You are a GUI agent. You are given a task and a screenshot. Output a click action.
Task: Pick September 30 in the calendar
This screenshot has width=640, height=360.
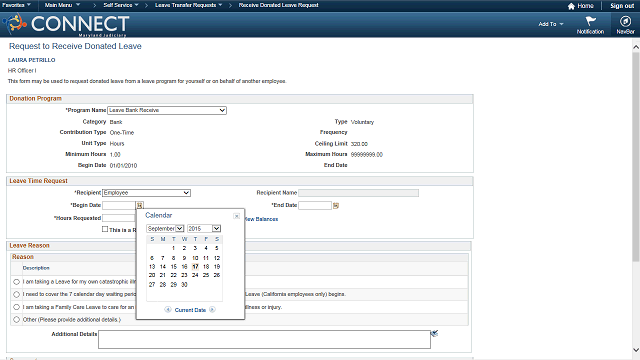click(184, 285)
